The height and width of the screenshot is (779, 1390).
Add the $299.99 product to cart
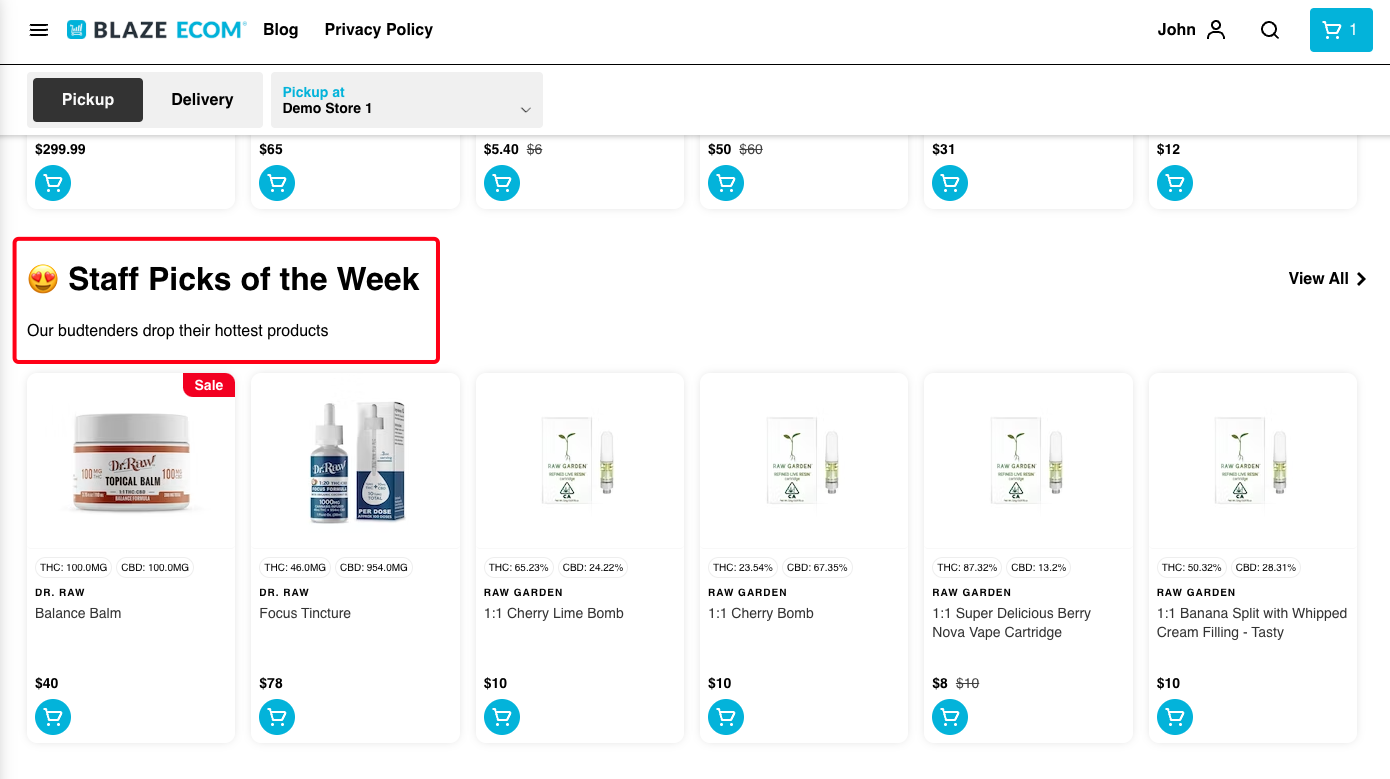53,183
